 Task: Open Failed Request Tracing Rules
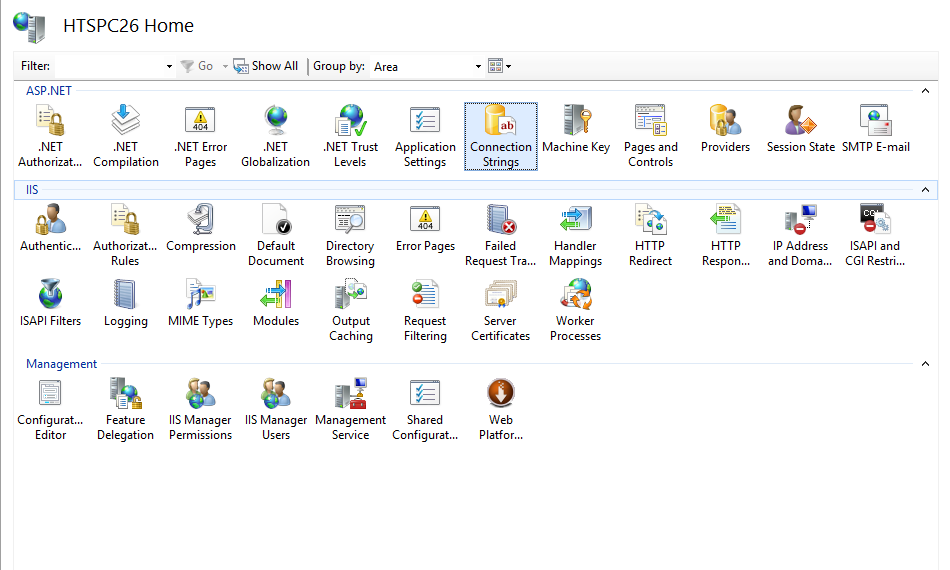pyautogui.click(x=500, y=235)
